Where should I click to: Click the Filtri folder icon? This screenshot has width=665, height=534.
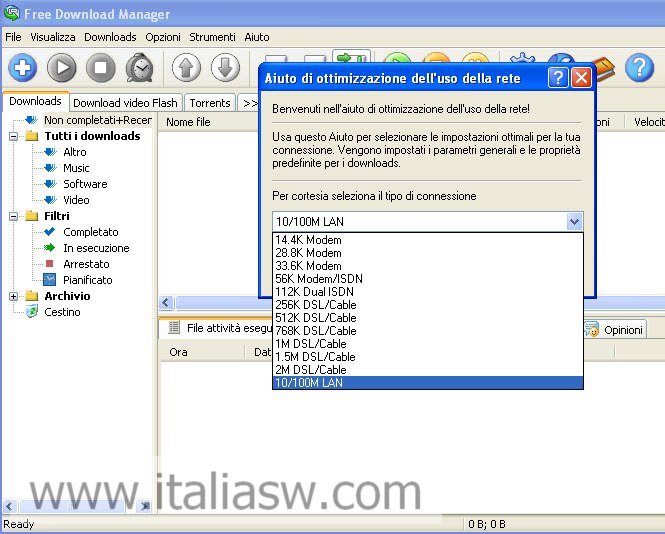32,216
